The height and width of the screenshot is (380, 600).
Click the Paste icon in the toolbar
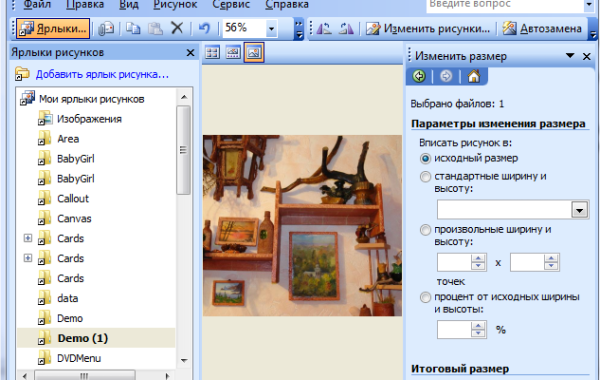tap(155, 28)
